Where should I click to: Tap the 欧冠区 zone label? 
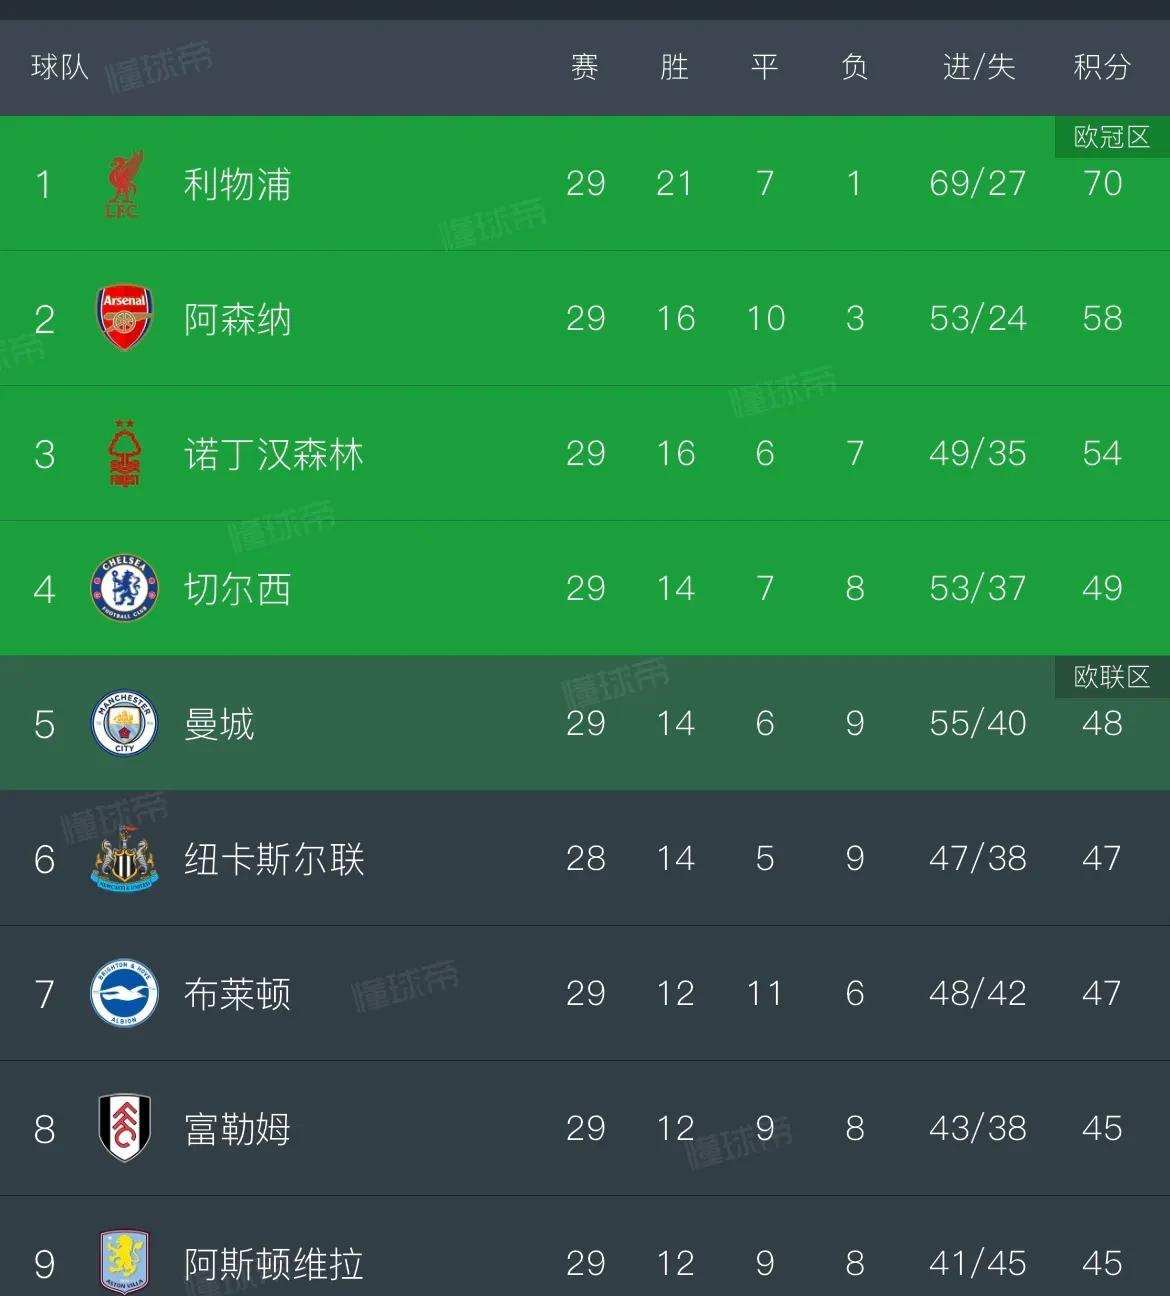tap(1112, 137)
